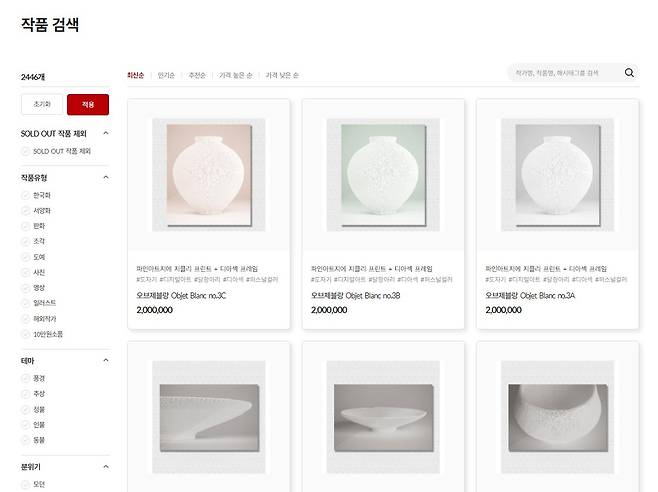Sort results by 가격 낮은 순
658x492 pixels.
pyautogui.click(x=282, y=75)
